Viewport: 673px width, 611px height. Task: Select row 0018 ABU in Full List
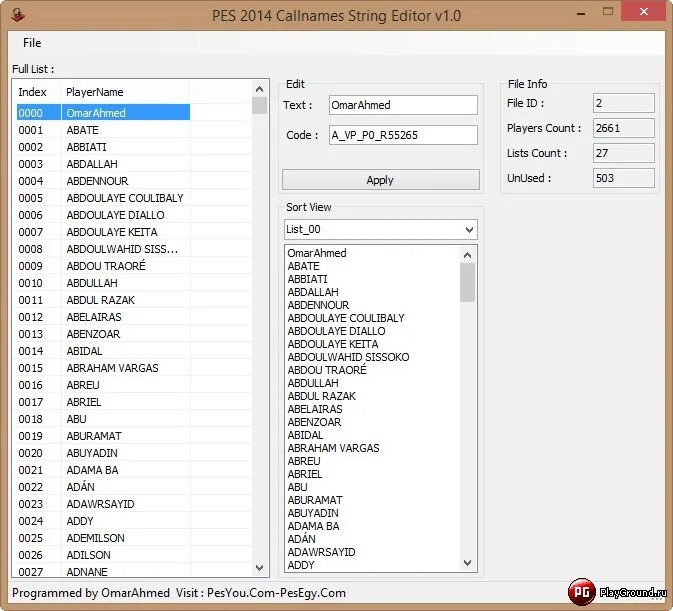(103, 419)
